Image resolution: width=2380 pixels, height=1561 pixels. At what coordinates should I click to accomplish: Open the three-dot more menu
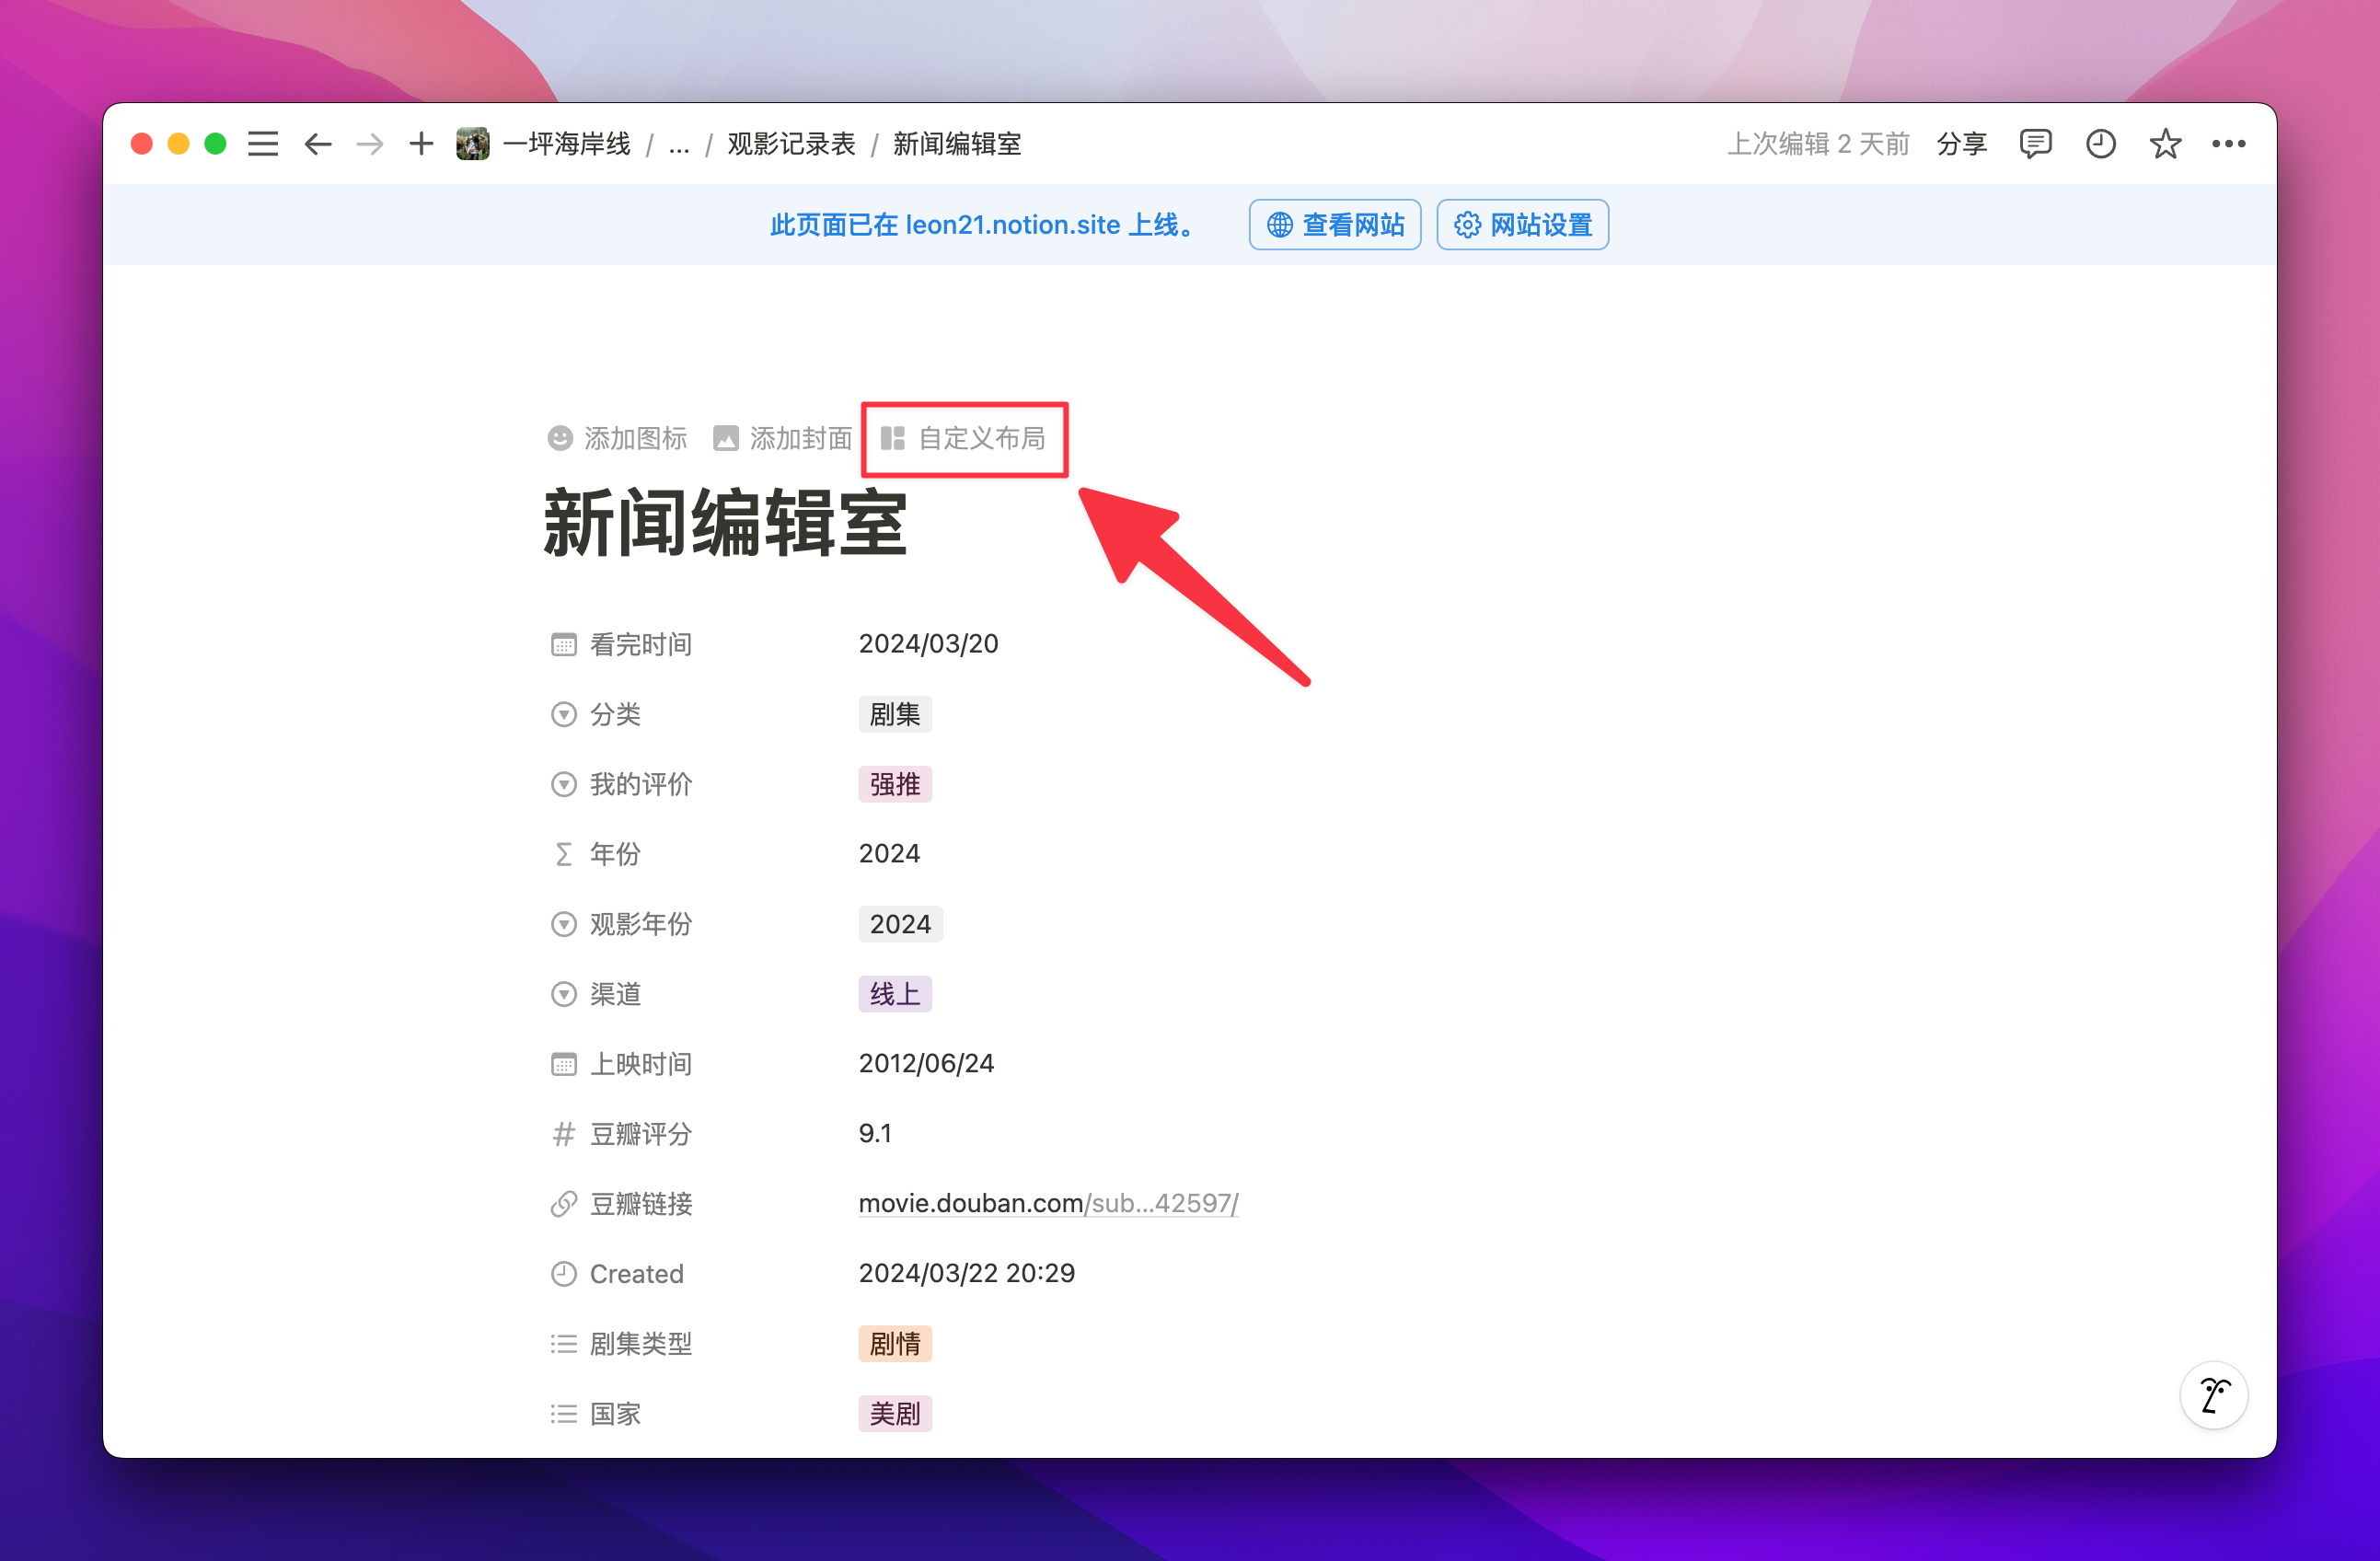pos(2229,144)
